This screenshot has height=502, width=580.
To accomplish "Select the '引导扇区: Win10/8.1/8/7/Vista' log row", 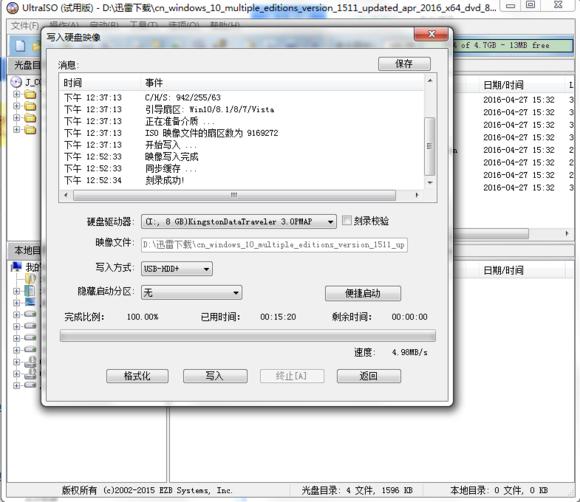I will pos(242,109).
